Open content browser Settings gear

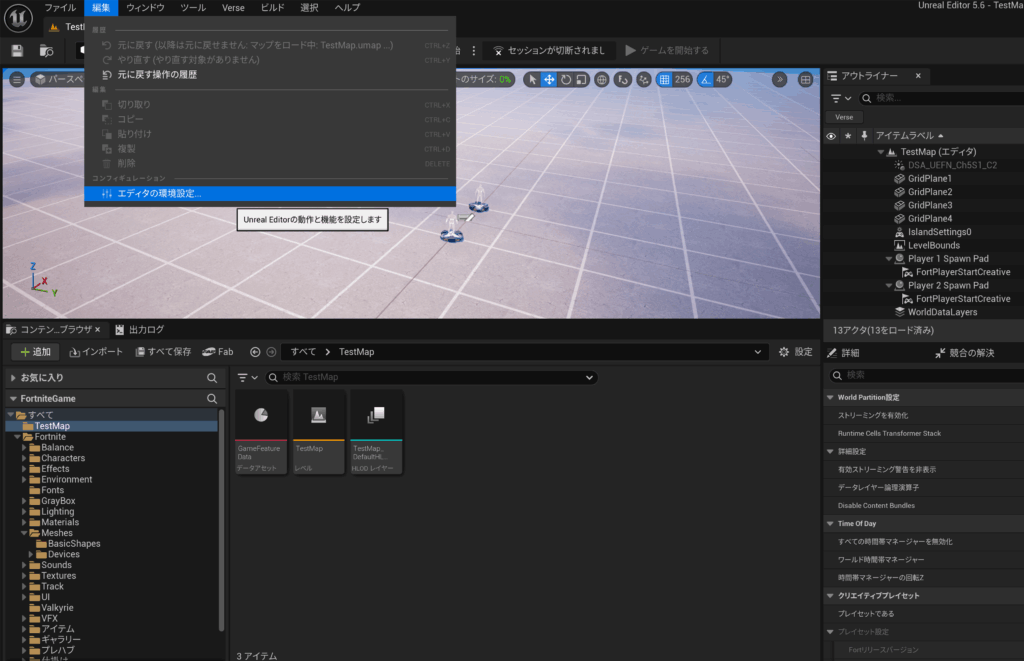coord(795,352)
